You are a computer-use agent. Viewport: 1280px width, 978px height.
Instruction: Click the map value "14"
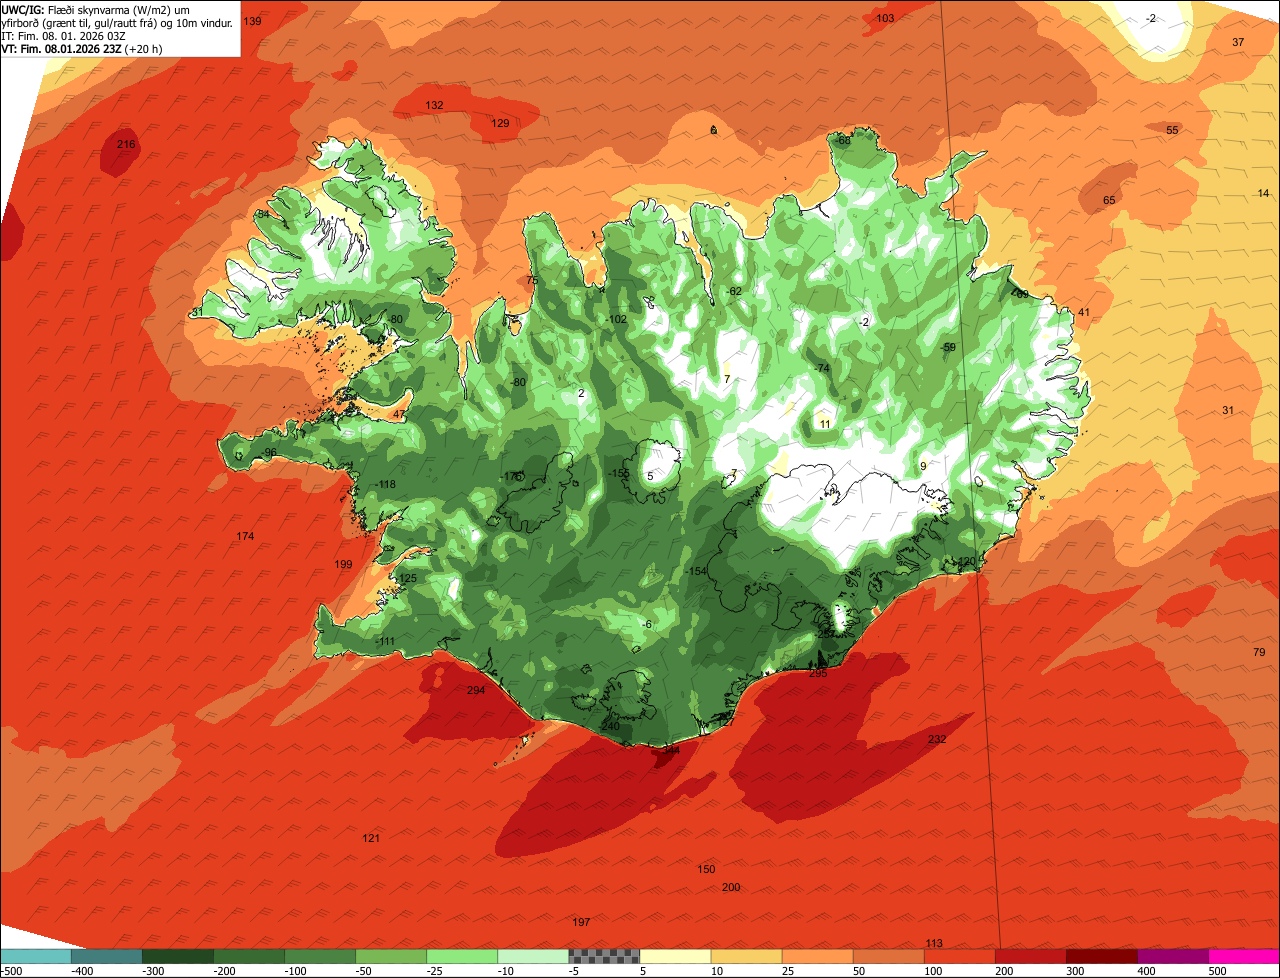1263,193
